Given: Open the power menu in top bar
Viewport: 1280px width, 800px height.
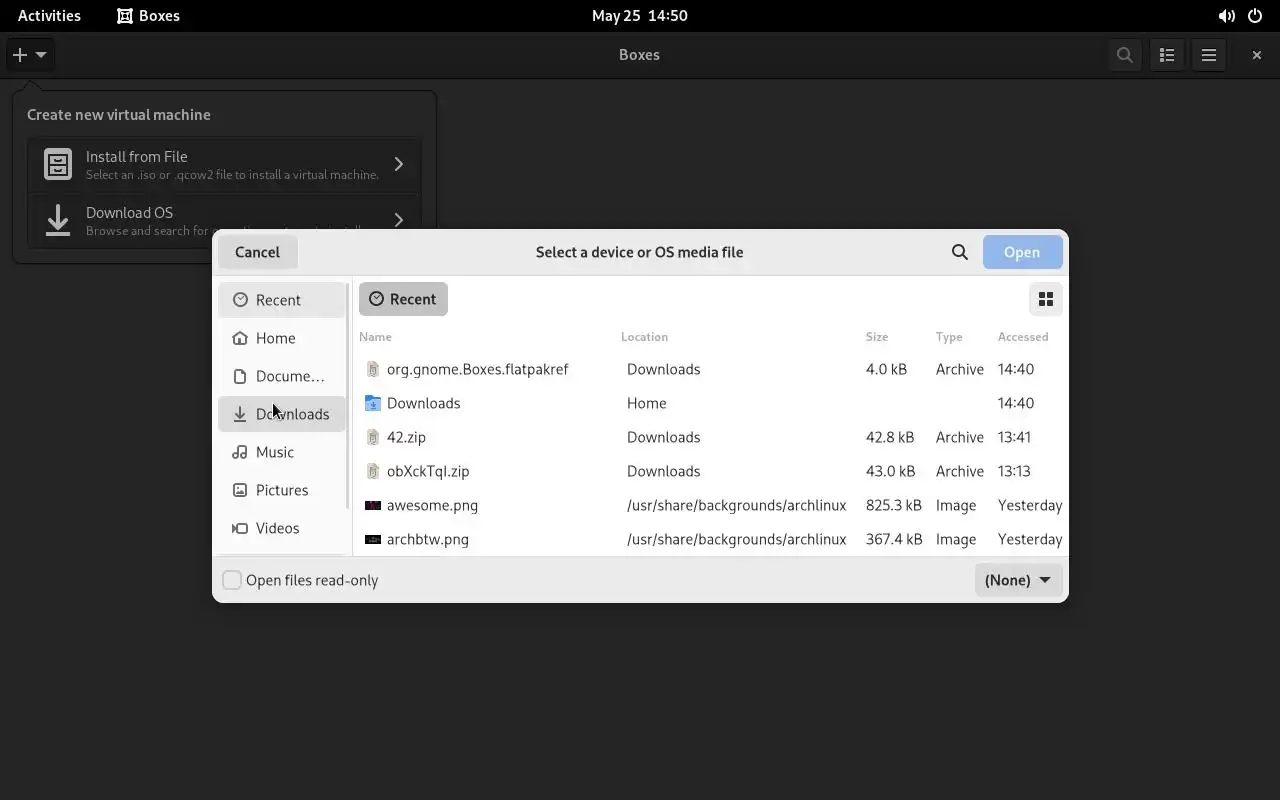Looking at the screenshot, I should pyautogui.click(x=1255, y=16).
